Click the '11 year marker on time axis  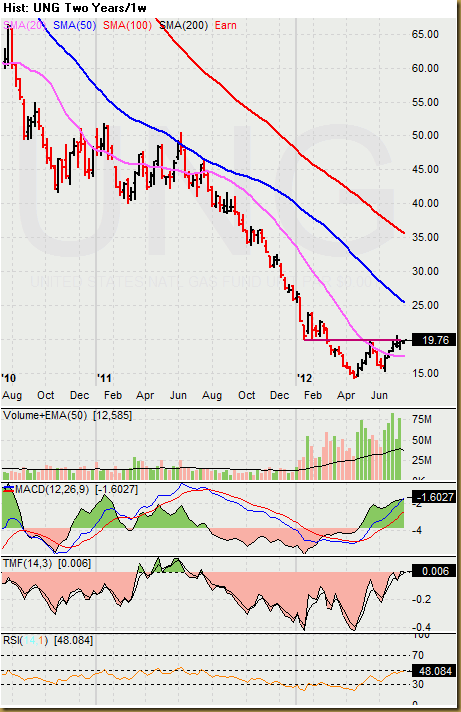[x=104, y=378]
